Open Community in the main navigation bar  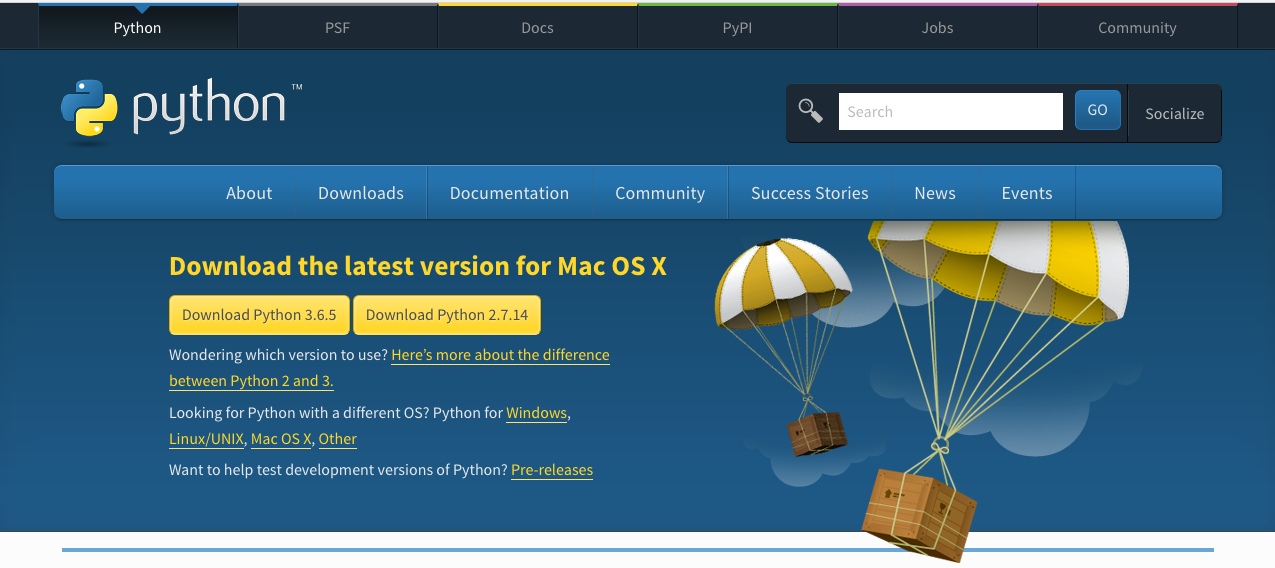pos(660,193)
